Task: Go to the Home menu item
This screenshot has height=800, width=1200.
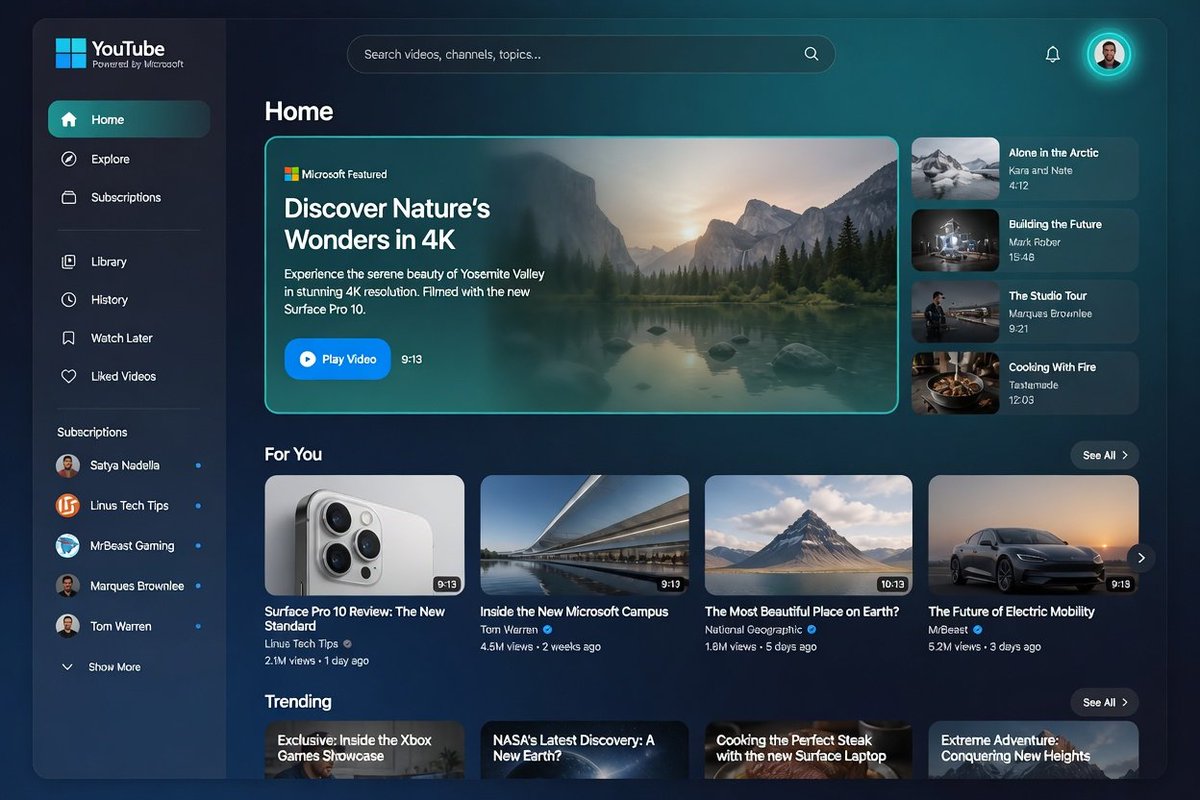Action: click(129, 120)
